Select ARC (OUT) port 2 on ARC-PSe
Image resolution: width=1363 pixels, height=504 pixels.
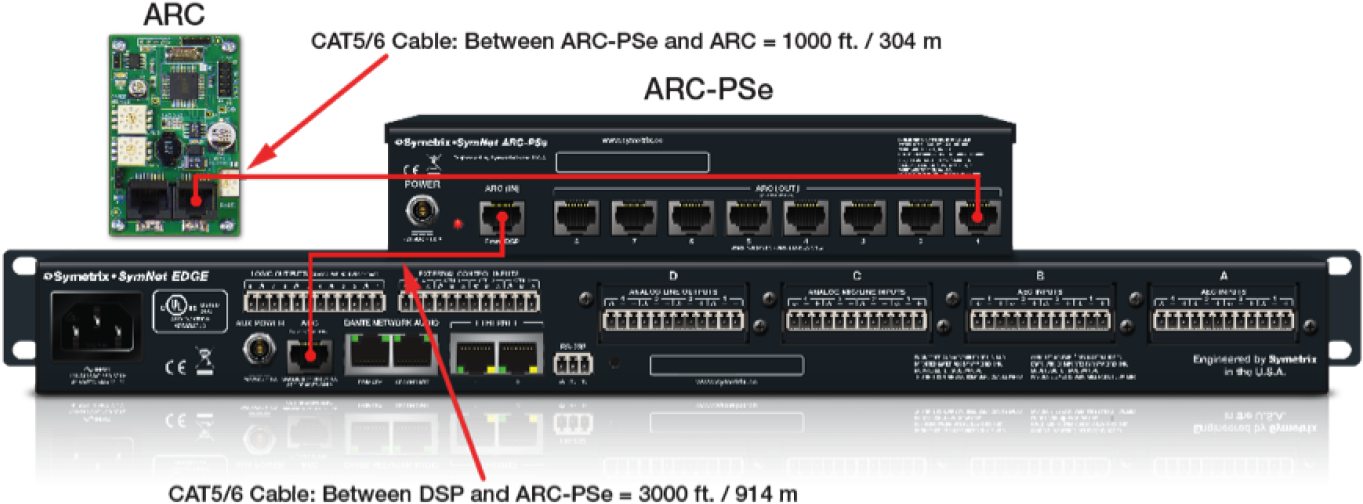919,217
